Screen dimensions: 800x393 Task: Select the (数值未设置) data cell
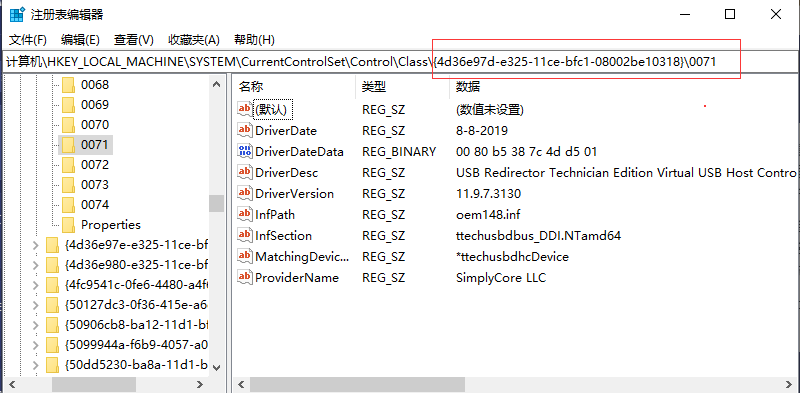pos(490,109)
